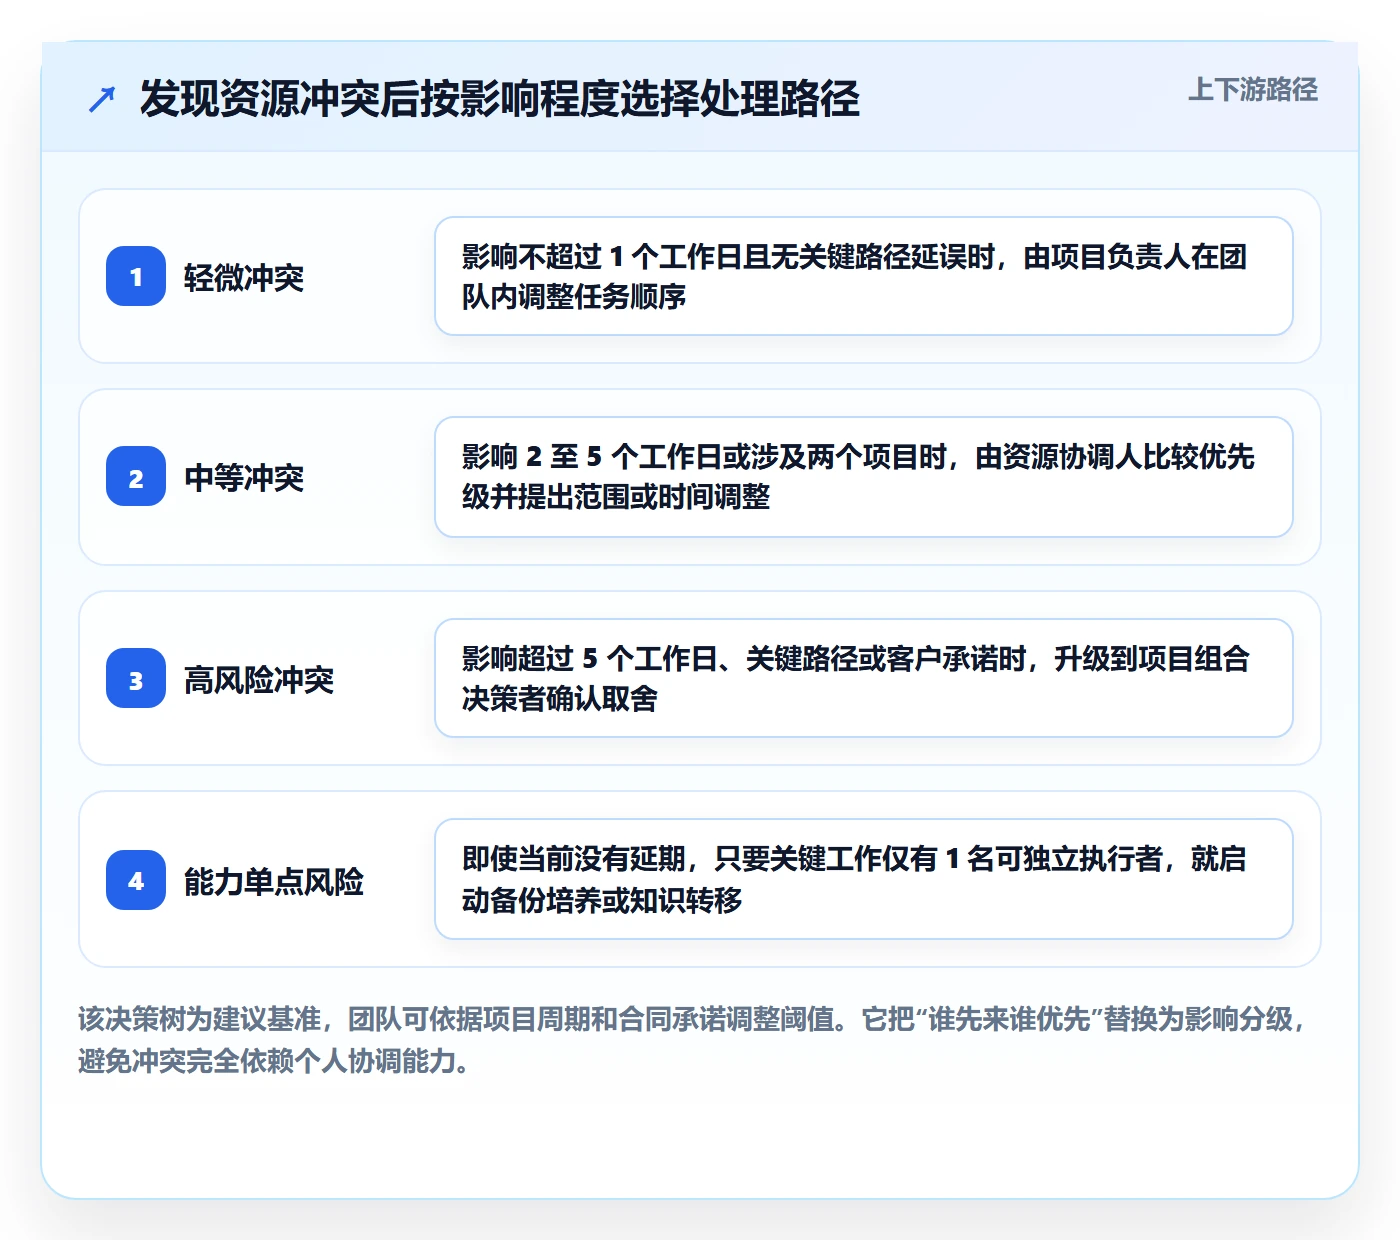Click the blue arrow icon beside the title
1400x1240 pixels.
coord(102,99)
